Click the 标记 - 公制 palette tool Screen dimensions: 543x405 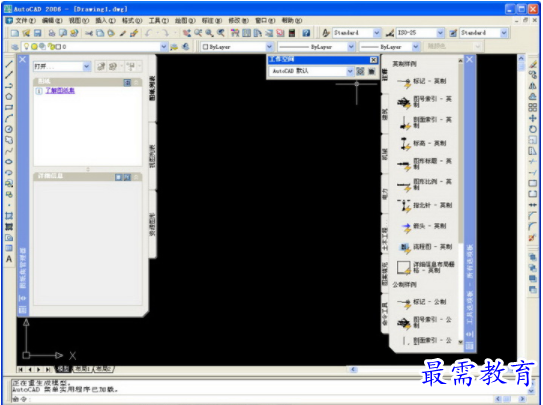[422, 302]
